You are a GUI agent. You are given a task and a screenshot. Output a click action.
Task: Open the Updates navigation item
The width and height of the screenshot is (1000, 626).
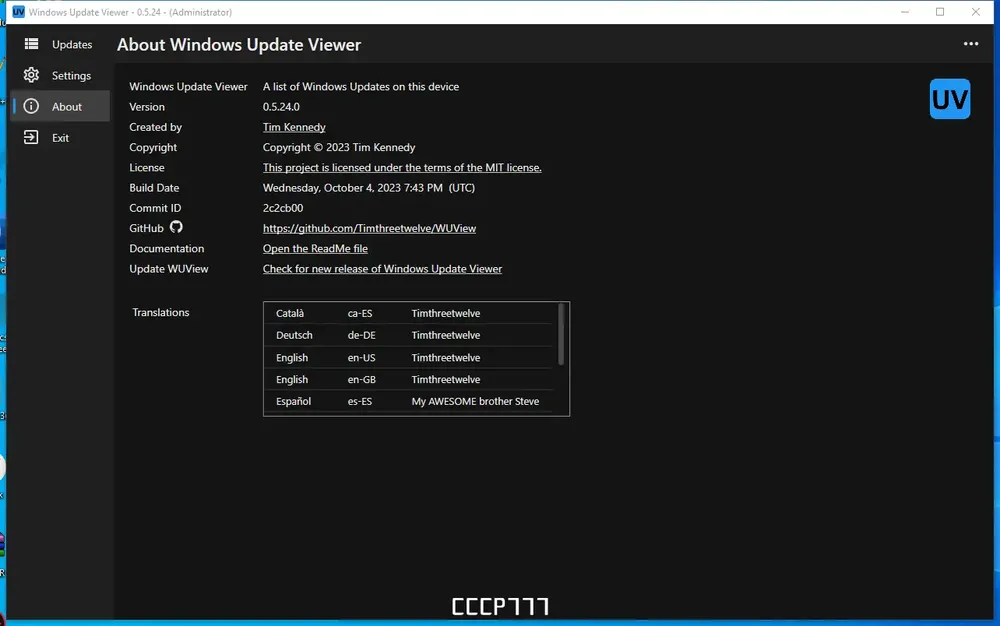coord(61,44)
